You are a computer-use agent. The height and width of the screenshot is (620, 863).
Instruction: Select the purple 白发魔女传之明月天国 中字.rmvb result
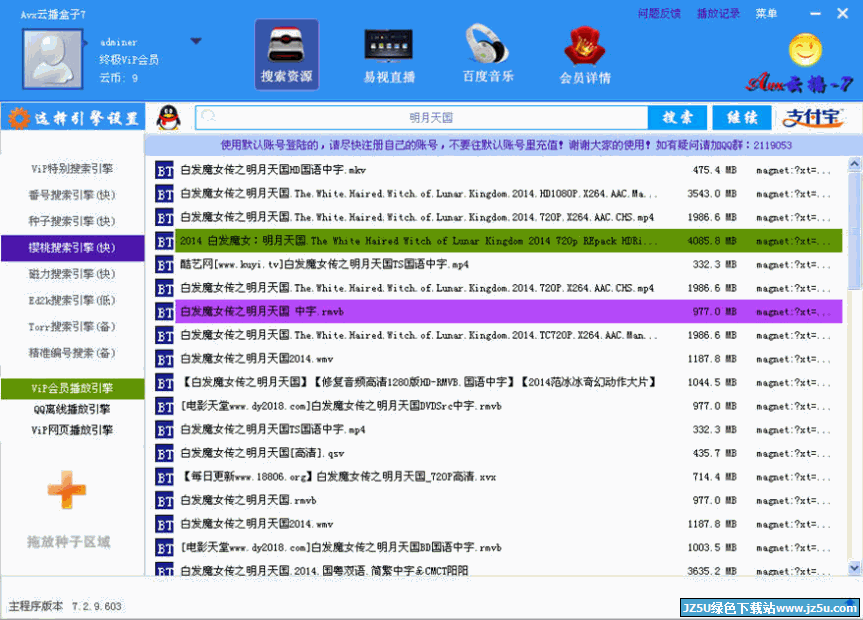[509, 312]
